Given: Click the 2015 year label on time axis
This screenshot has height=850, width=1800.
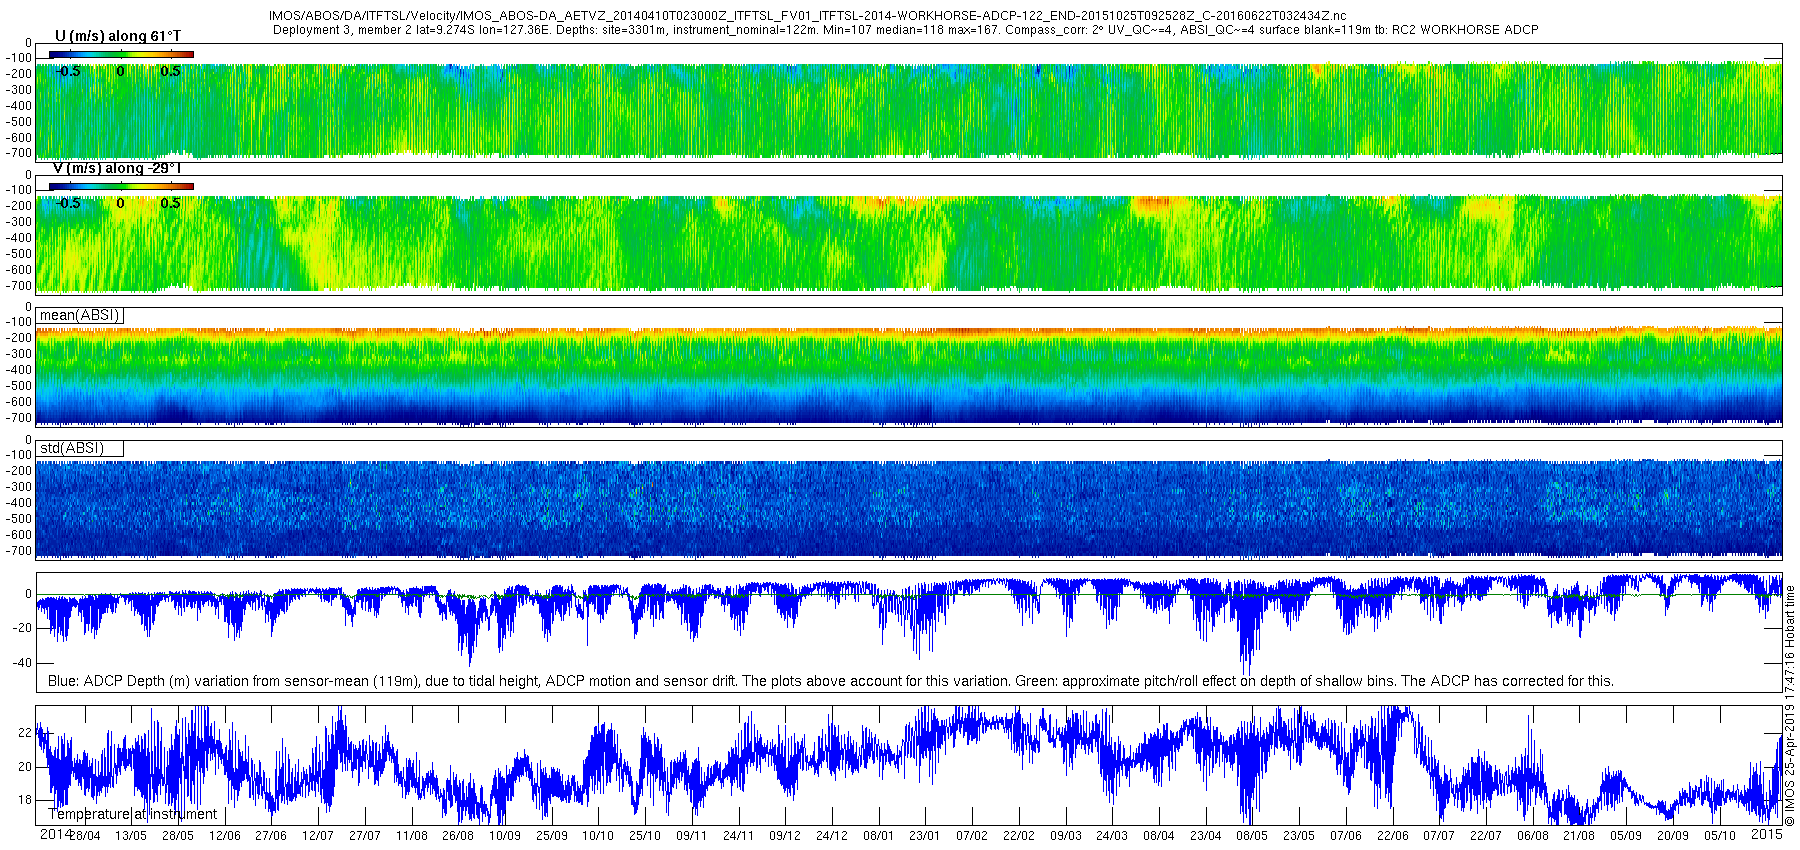Looking at the screenshot, I should [x=1767, y=835].
